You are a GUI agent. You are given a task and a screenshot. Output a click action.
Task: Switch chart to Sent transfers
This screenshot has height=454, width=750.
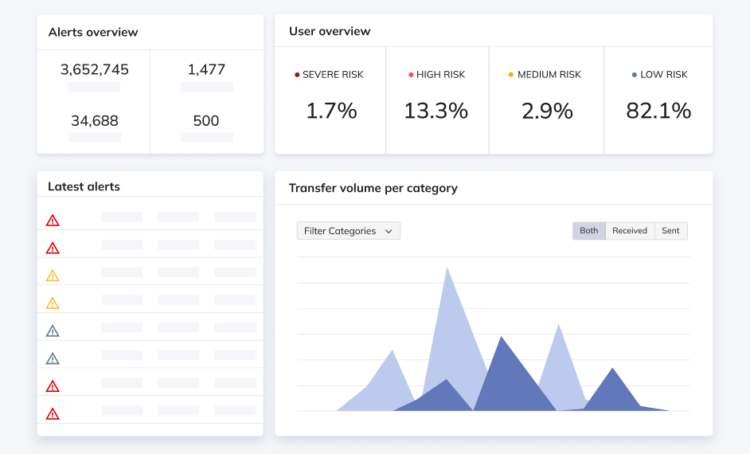[670, 231]
